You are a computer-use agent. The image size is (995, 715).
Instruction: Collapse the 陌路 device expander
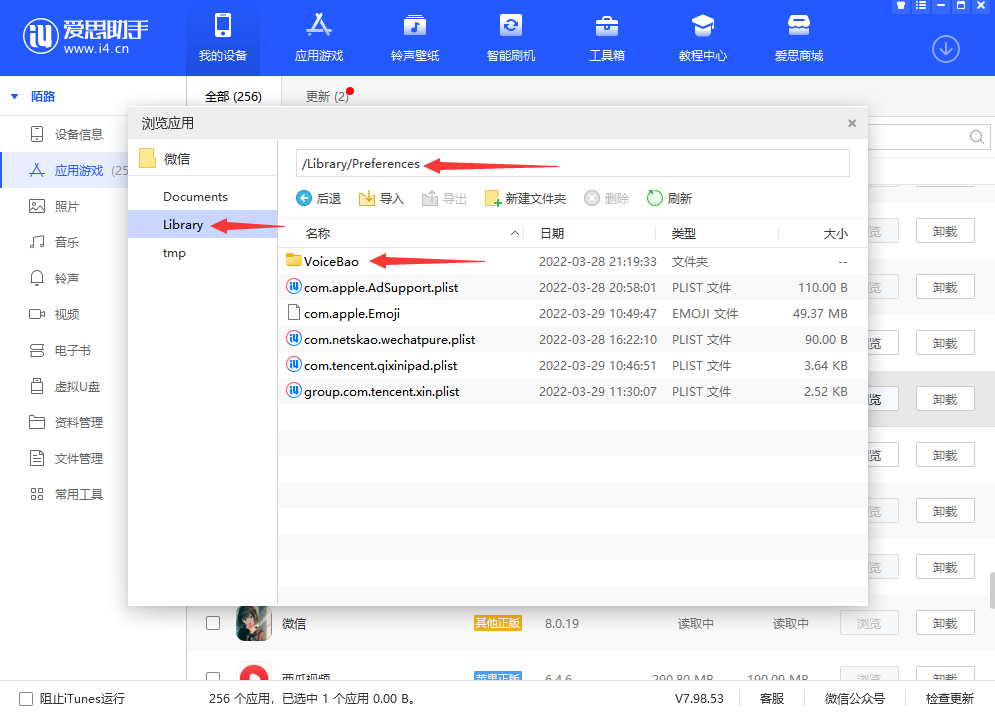(15, 96)
